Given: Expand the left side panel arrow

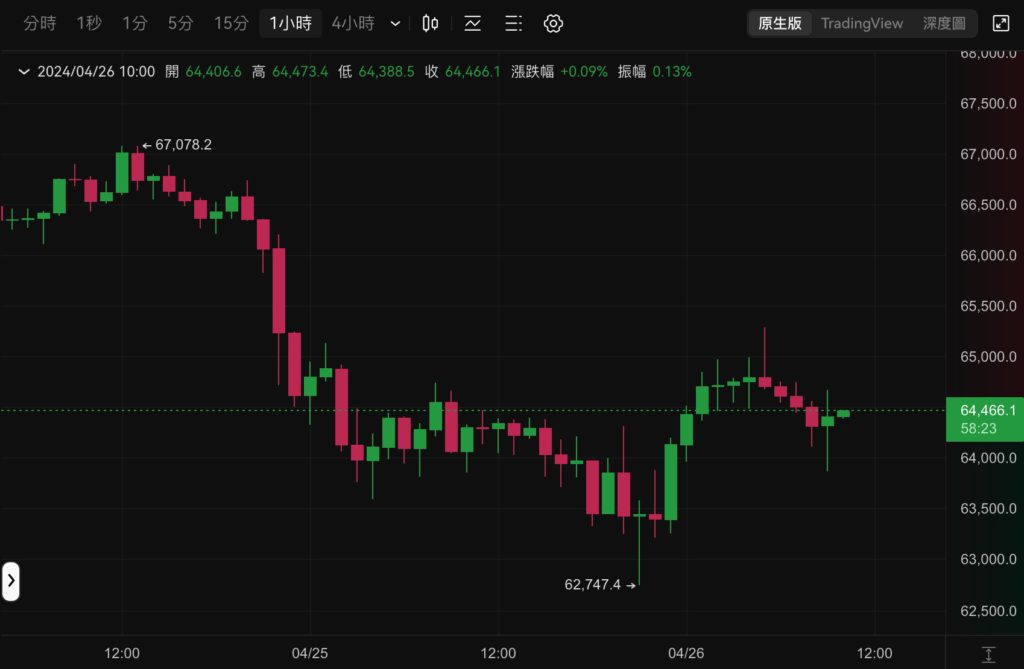Looking at the screenshot, I should [11, 580].
